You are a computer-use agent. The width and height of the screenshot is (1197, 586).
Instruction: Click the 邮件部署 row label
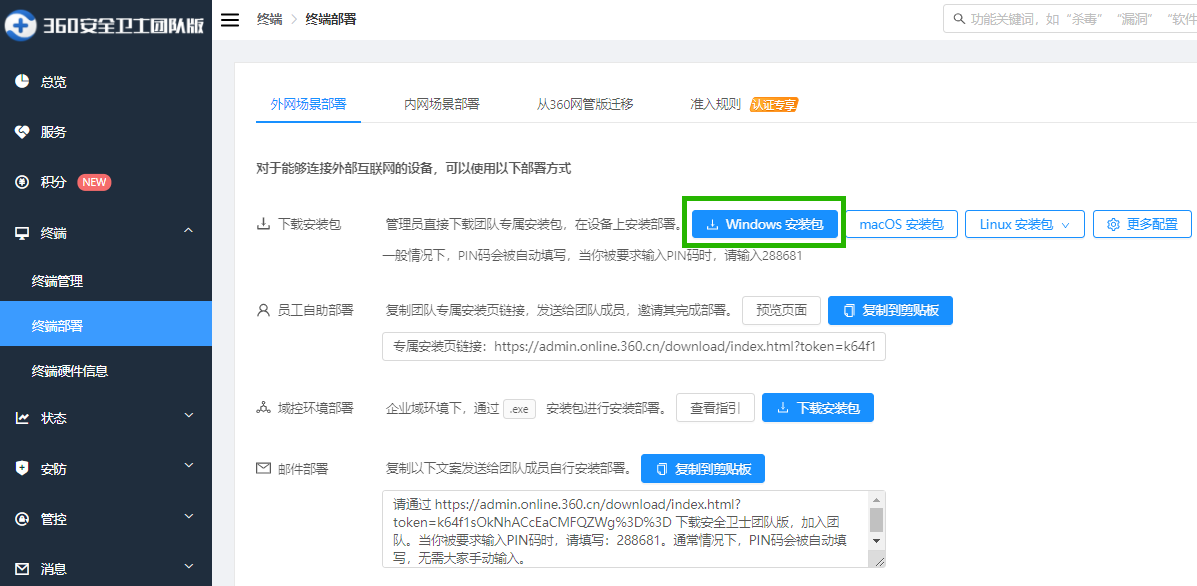(303, 468)
